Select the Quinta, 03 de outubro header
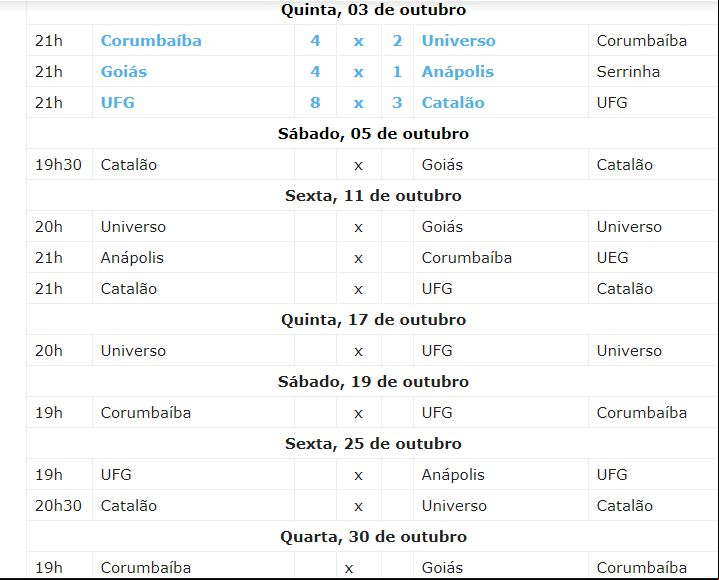The width and height of the screenshot is (719, 580). click(373, 10)
